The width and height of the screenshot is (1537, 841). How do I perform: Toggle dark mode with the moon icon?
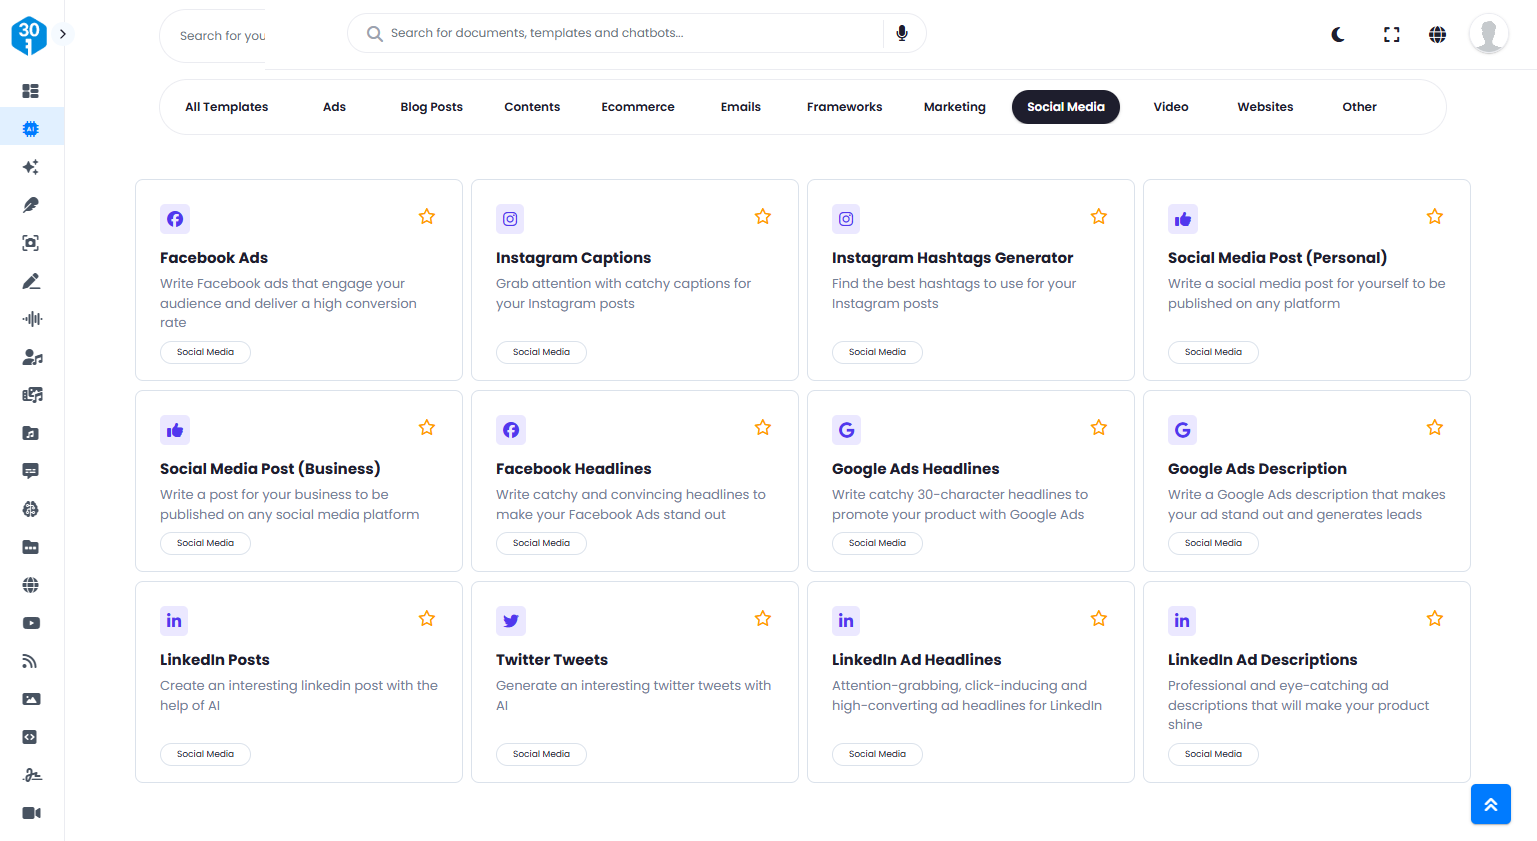tap(1338, 35)
